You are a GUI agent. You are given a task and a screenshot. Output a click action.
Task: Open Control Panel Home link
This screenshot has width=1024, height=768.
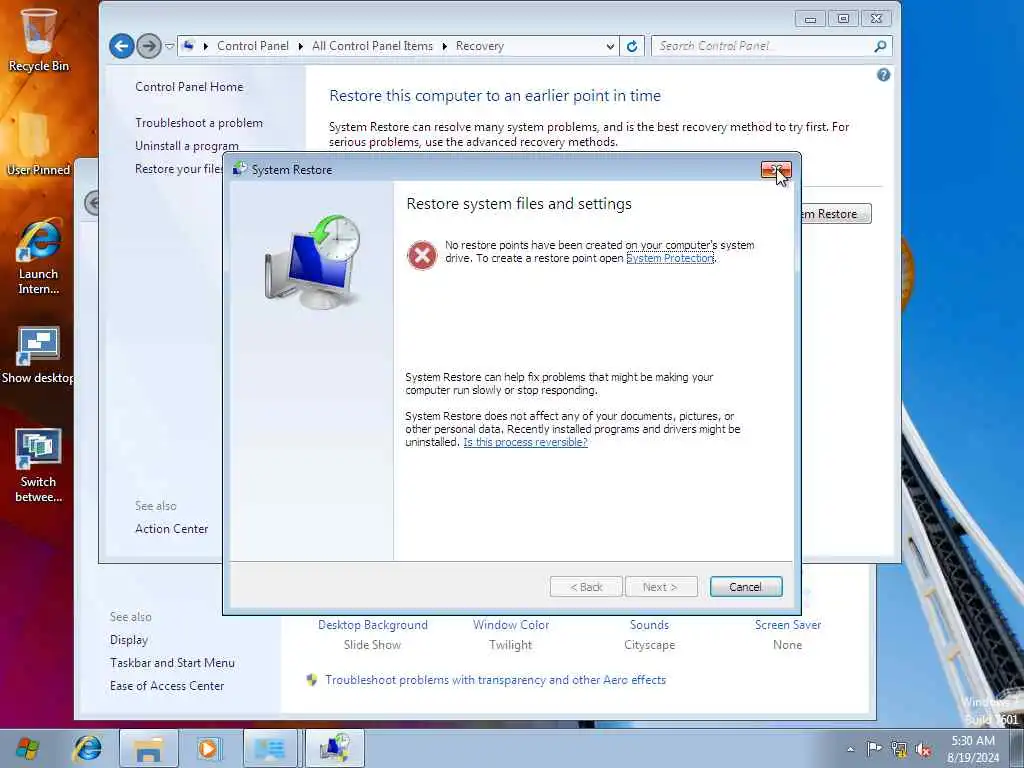pyautogui.click(x=189, y=87)
